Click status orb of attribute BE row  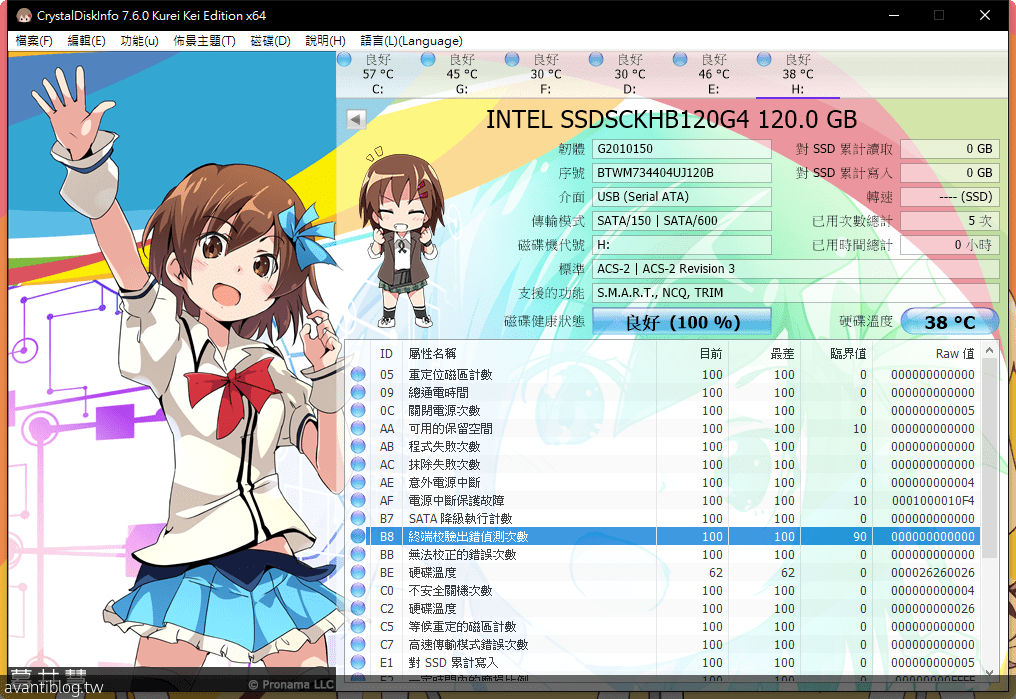point(358,573)
